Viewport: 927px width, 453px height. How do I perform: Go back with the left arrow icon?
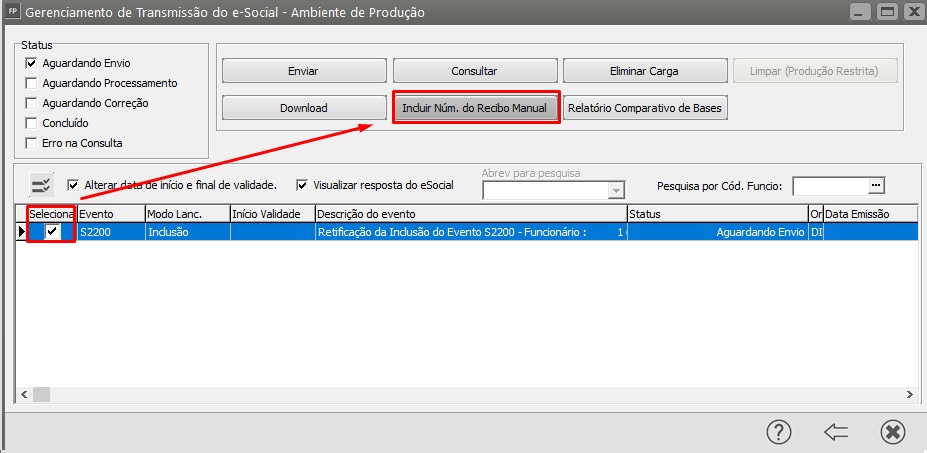coord(835,432)
